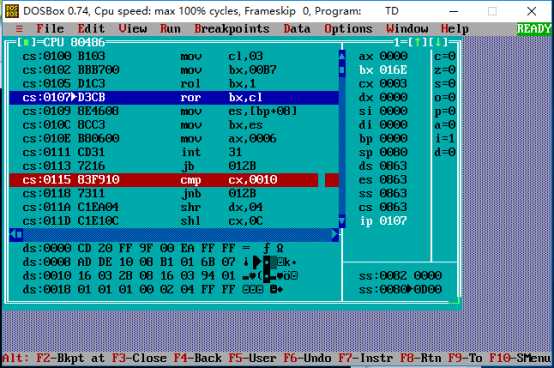This screenshot has width=554, height=368.
Task: Select the dx register in the register pane
Action: (x=383, y=97)
